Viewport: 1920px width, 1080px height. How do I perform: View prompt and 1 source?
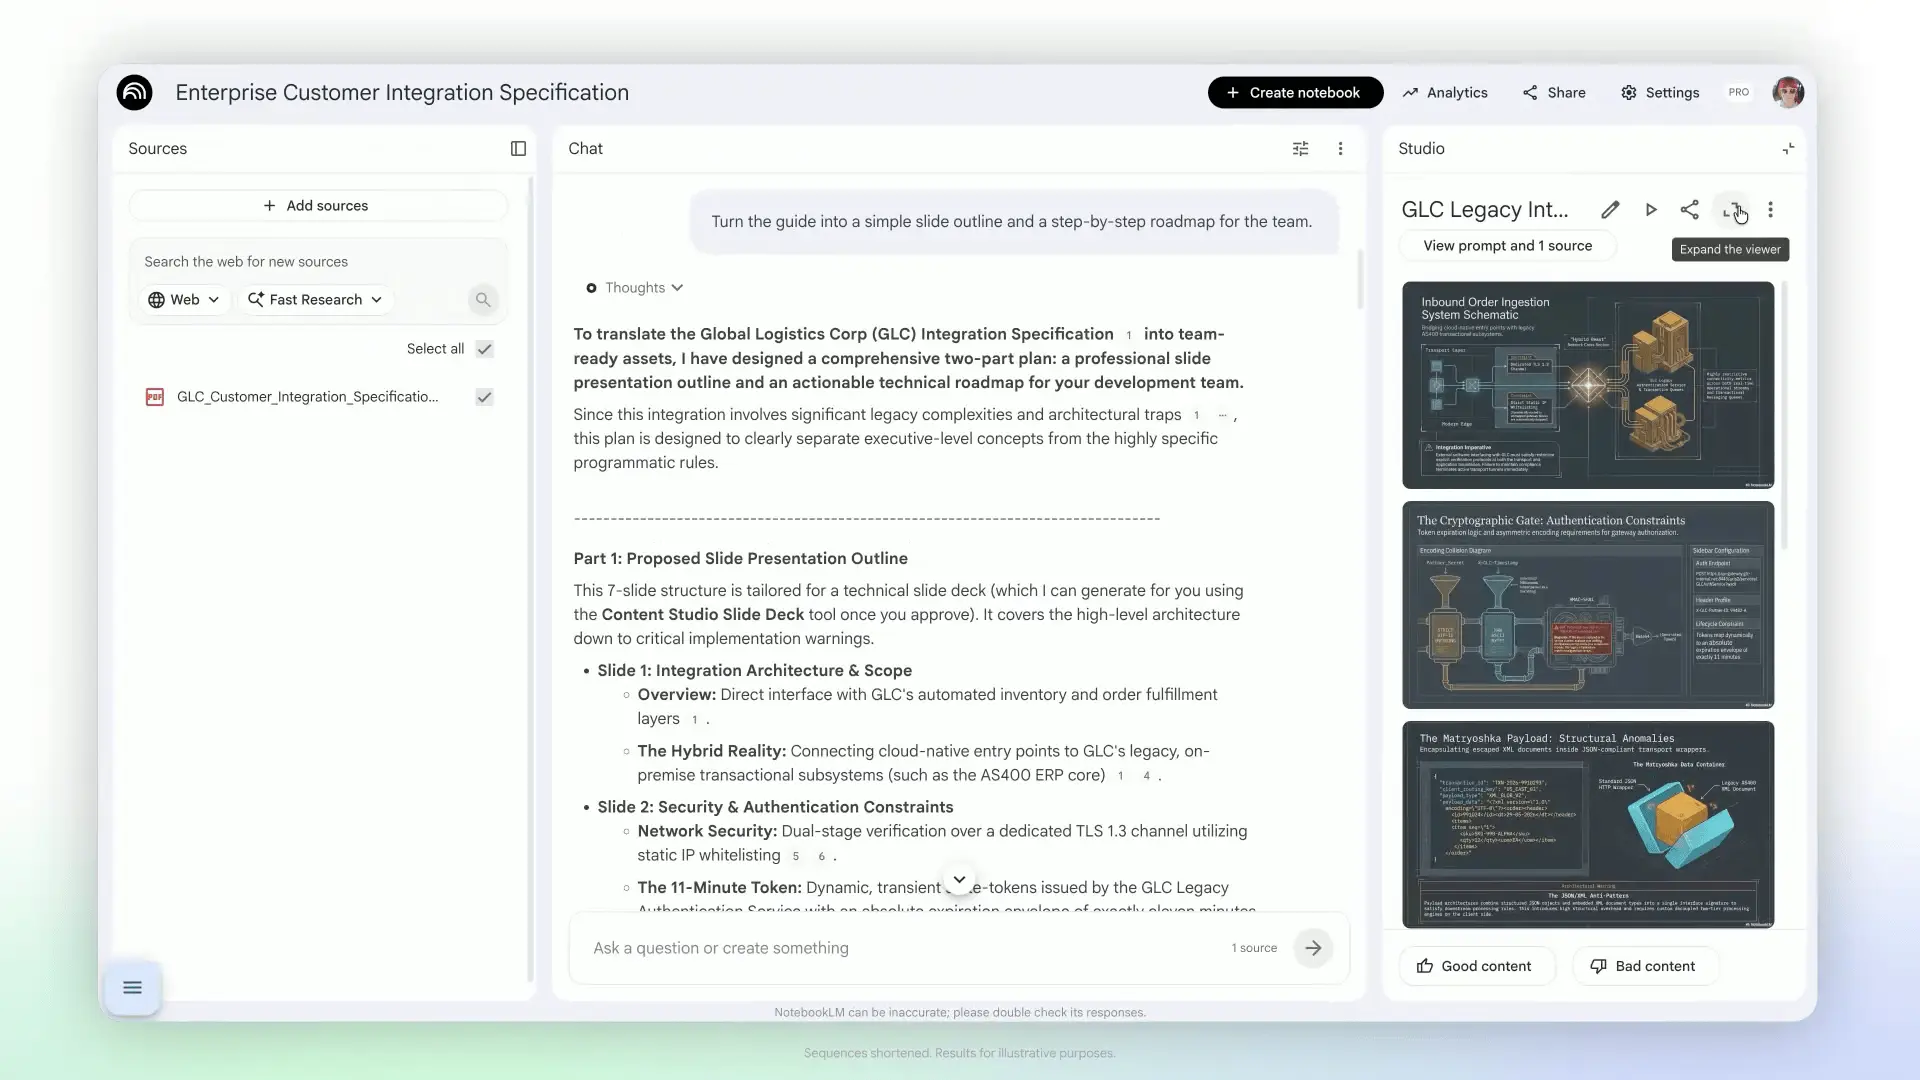pyautogui.click(x=1507, y=246)
